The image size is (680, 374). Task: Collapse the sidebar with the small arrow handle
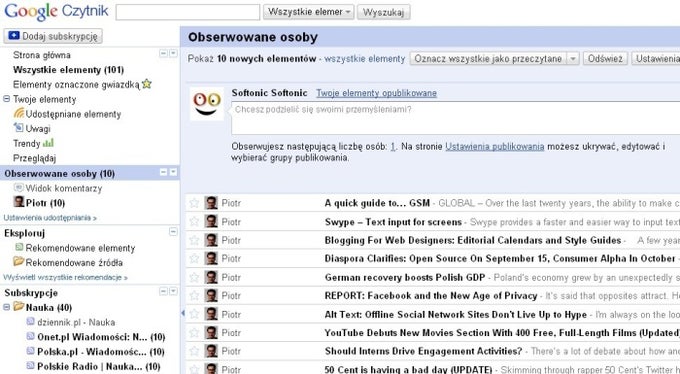tap(183, 313)
